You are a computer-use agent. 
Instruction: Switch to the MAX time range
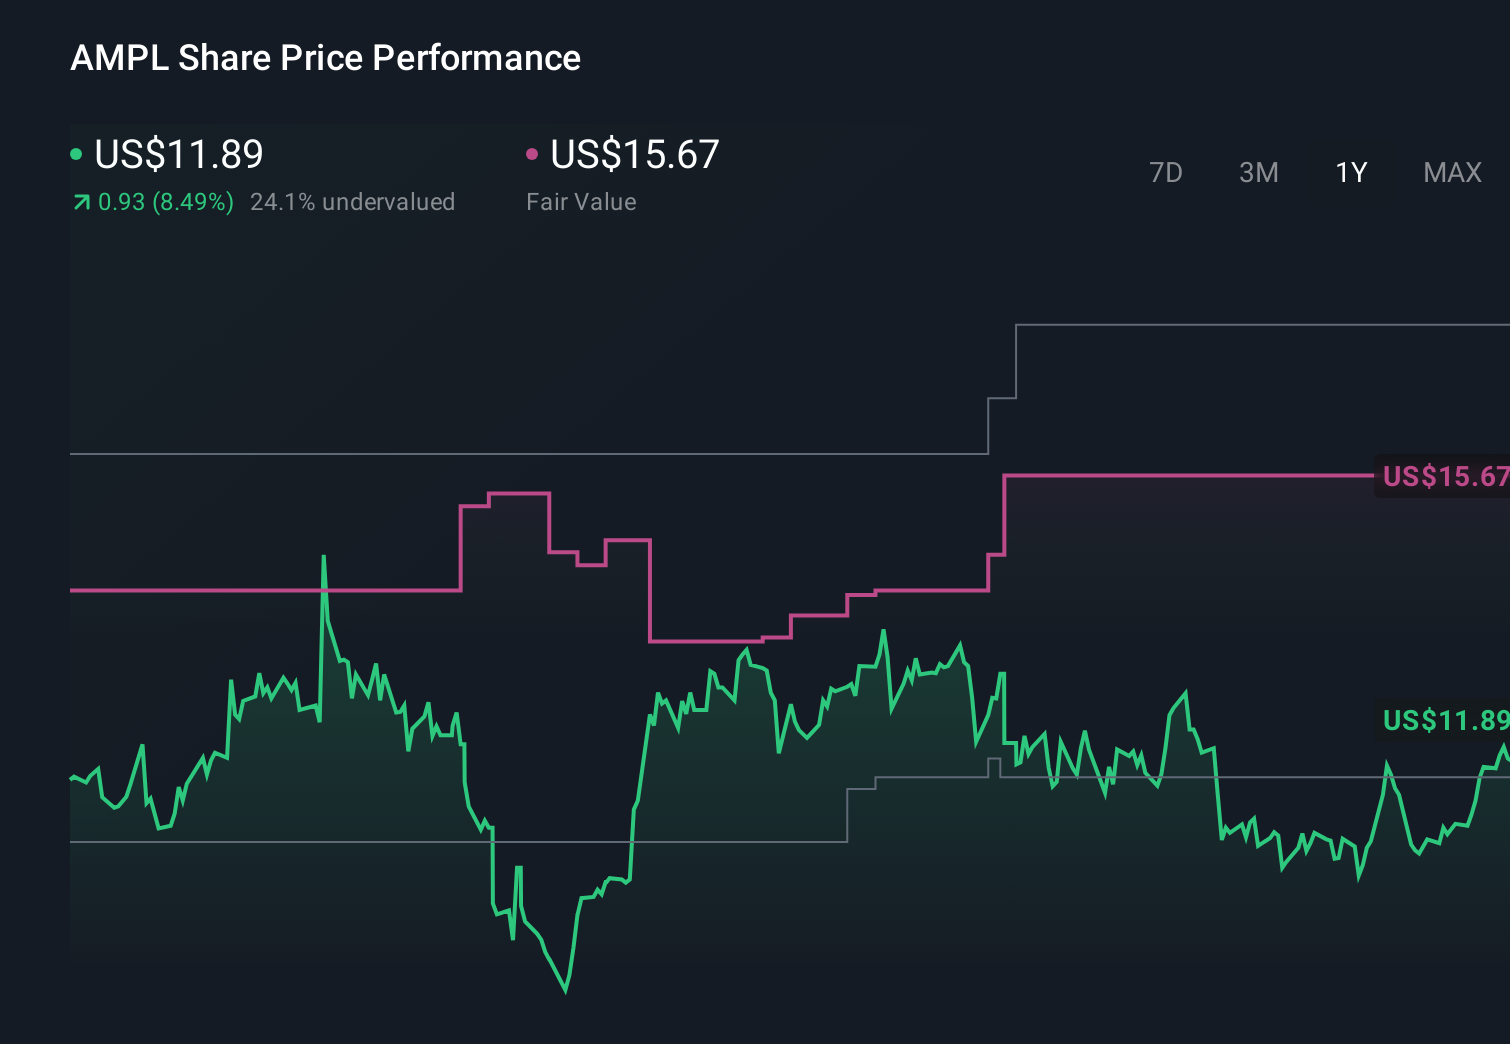pos(1452,172)
